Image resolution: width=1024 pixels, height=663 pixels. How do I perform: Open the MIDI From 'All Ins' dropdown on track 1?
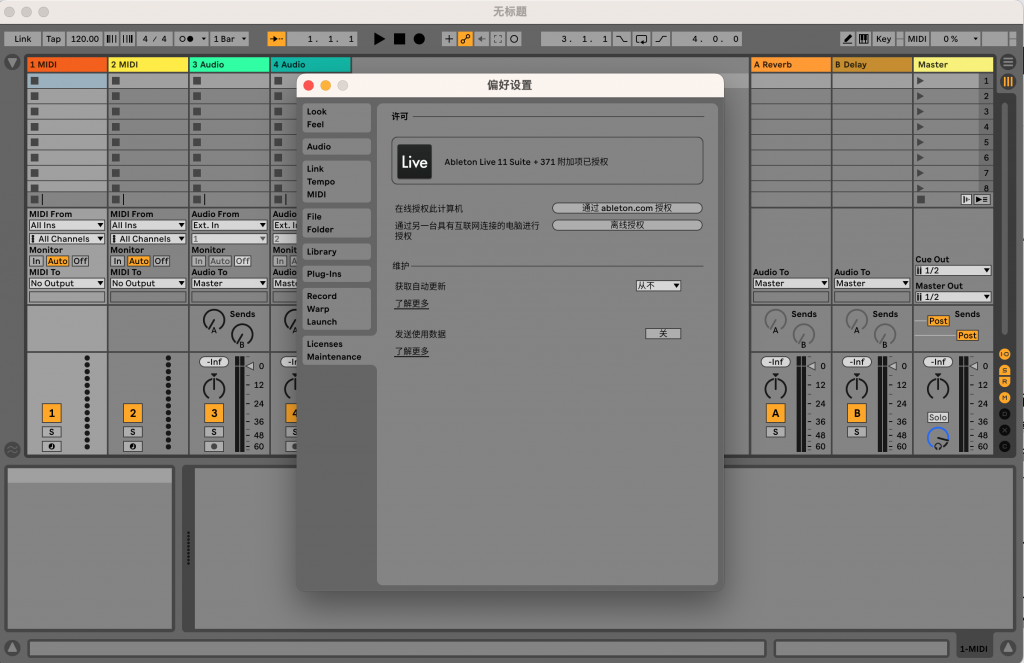pos(66,226)
